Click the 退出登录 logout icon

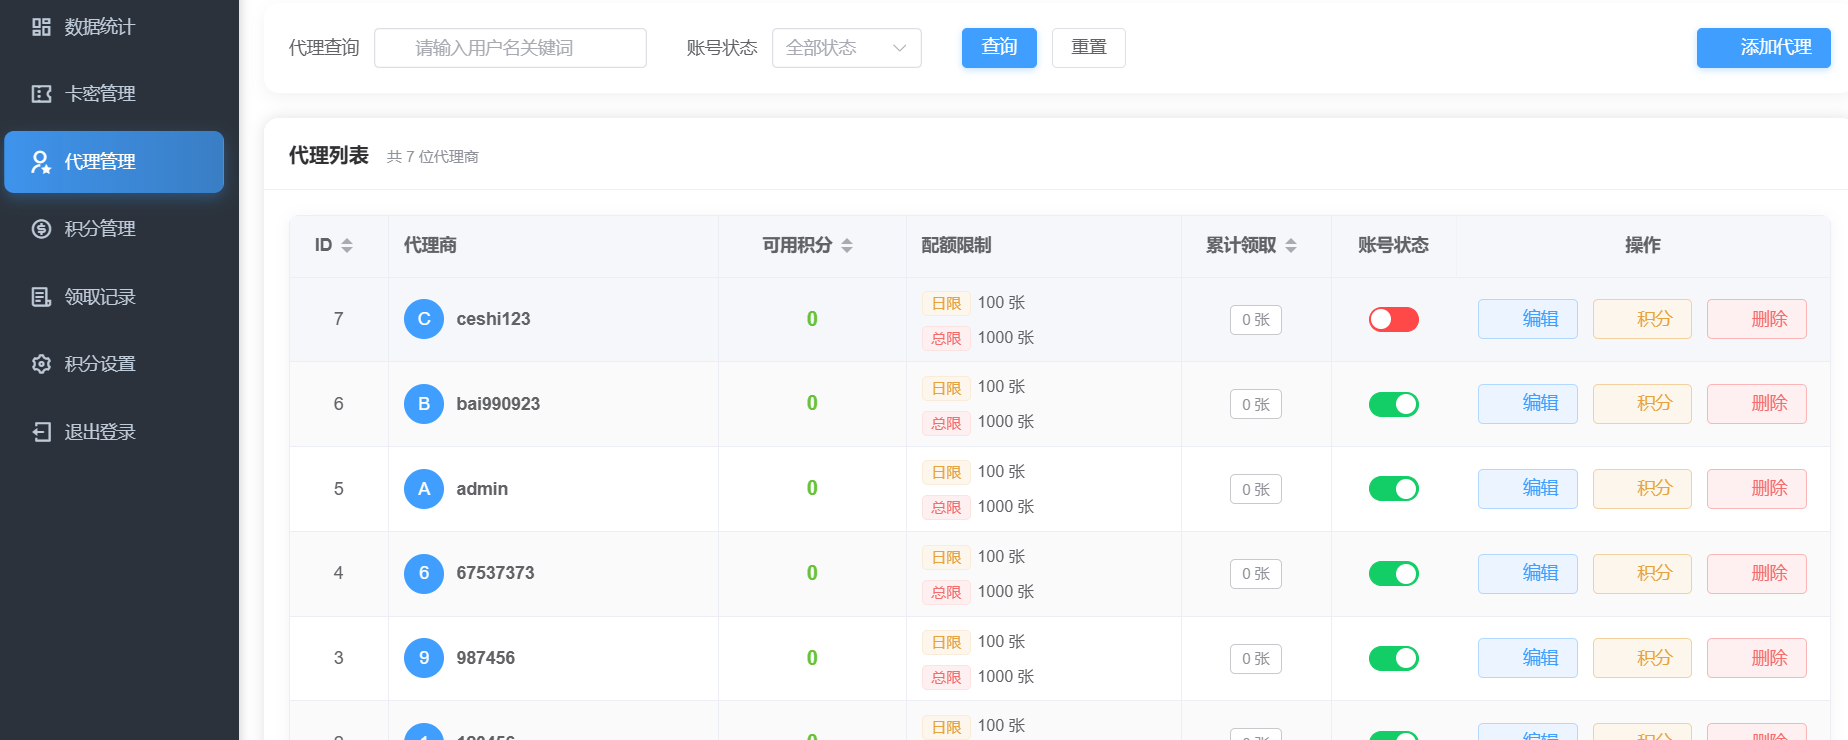tap(41, 432)
